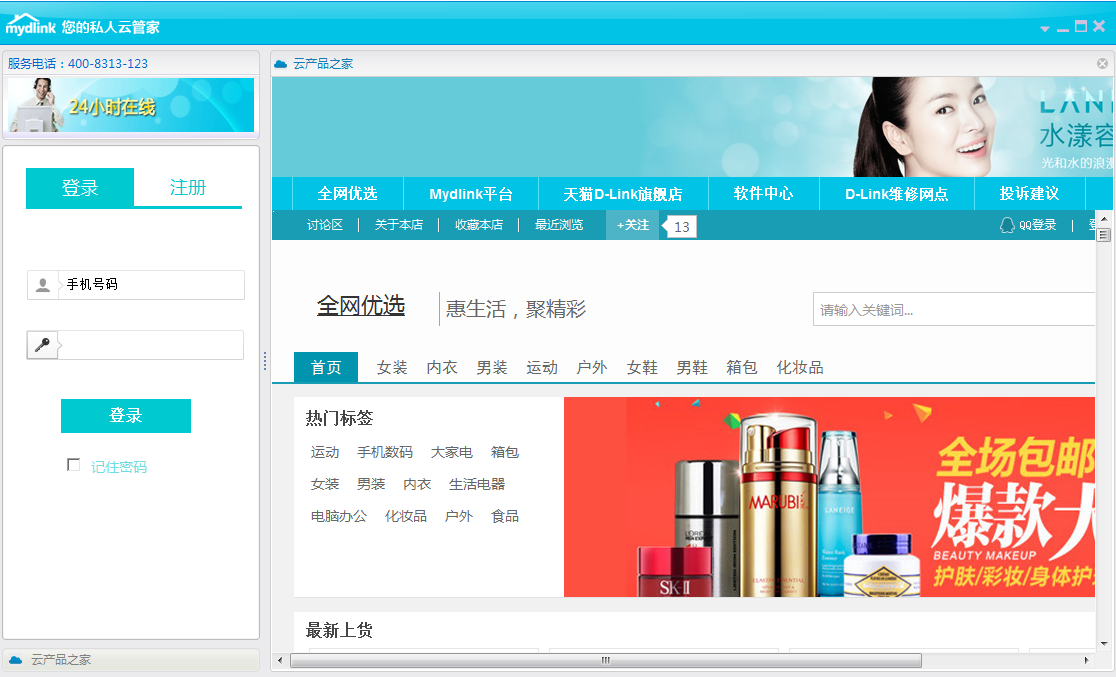Open the 全网优选 navigation menu item
Screen dimensions: 1116x677
pos(347,194)
